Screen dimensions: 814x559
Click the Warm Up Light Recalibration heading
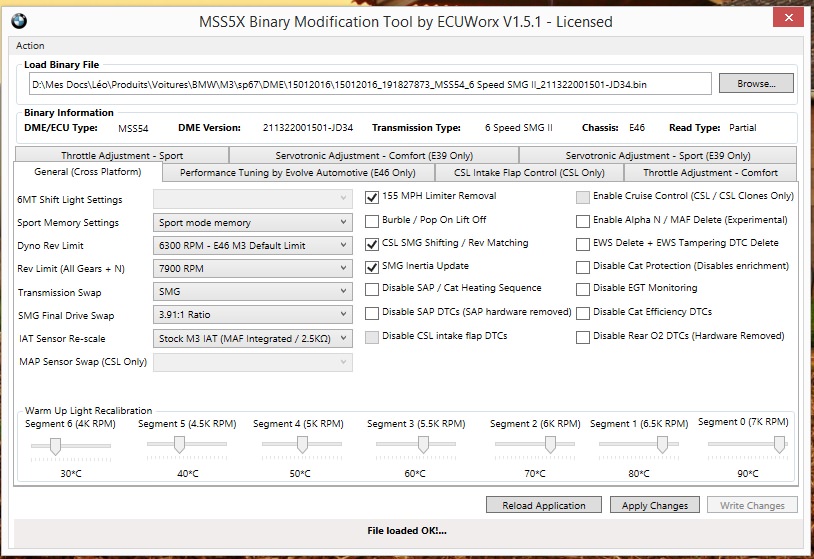point(88,411)
